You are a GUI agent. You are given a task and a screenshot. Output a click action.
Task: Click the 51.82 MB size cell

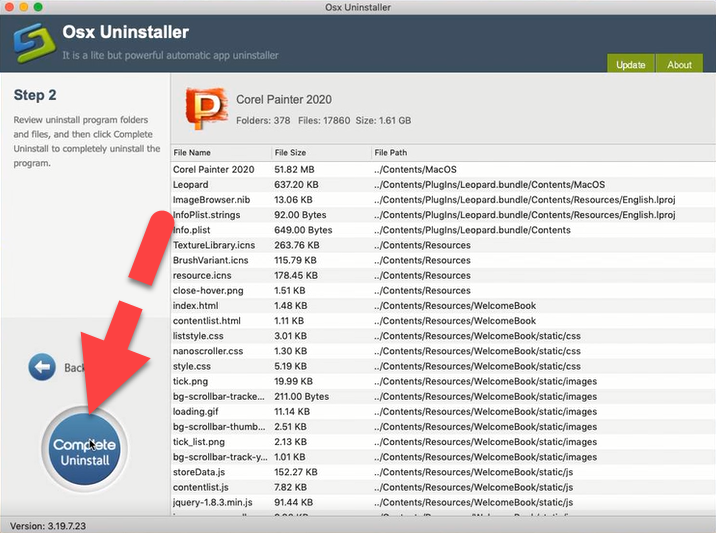click(295, 169)
